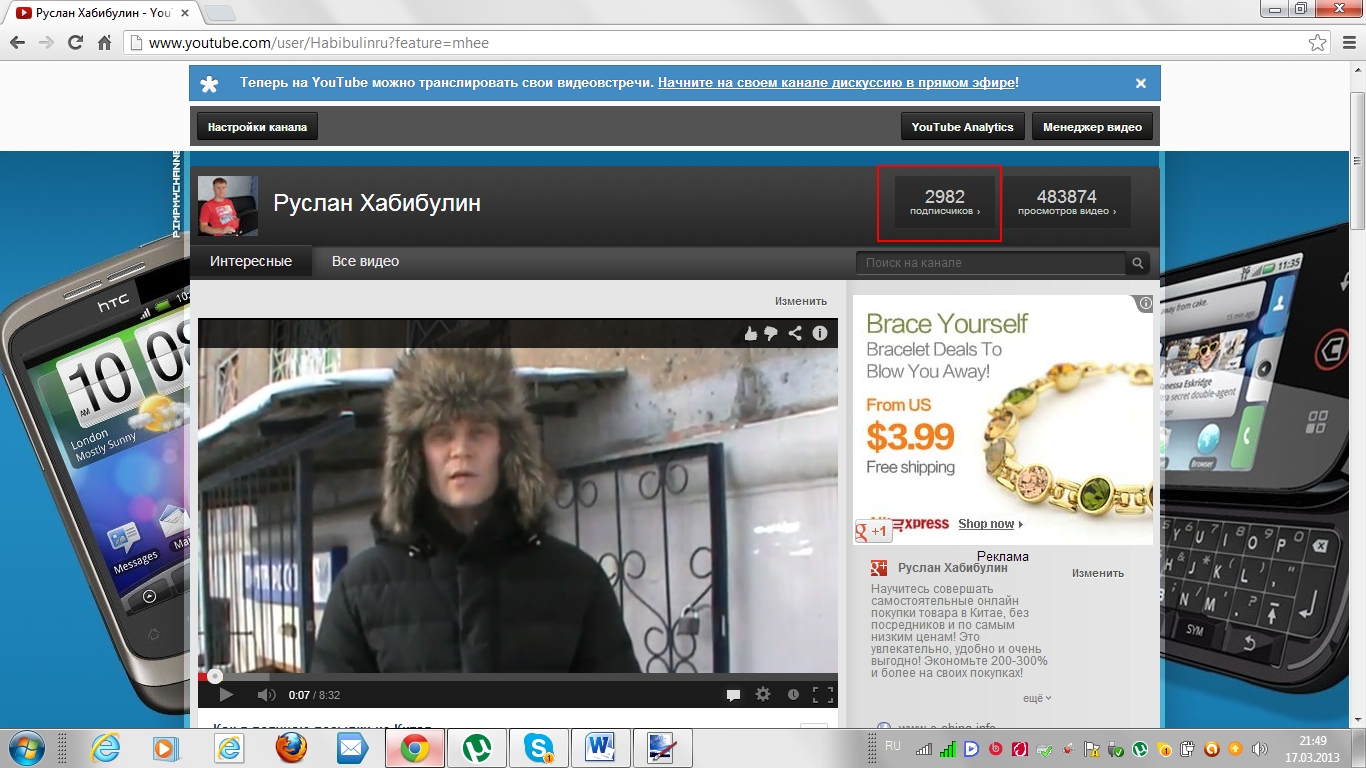Viewport: 1366px width, 768px height.
Task: Open uTorrent from taskbar
Action: pos(476,748)
